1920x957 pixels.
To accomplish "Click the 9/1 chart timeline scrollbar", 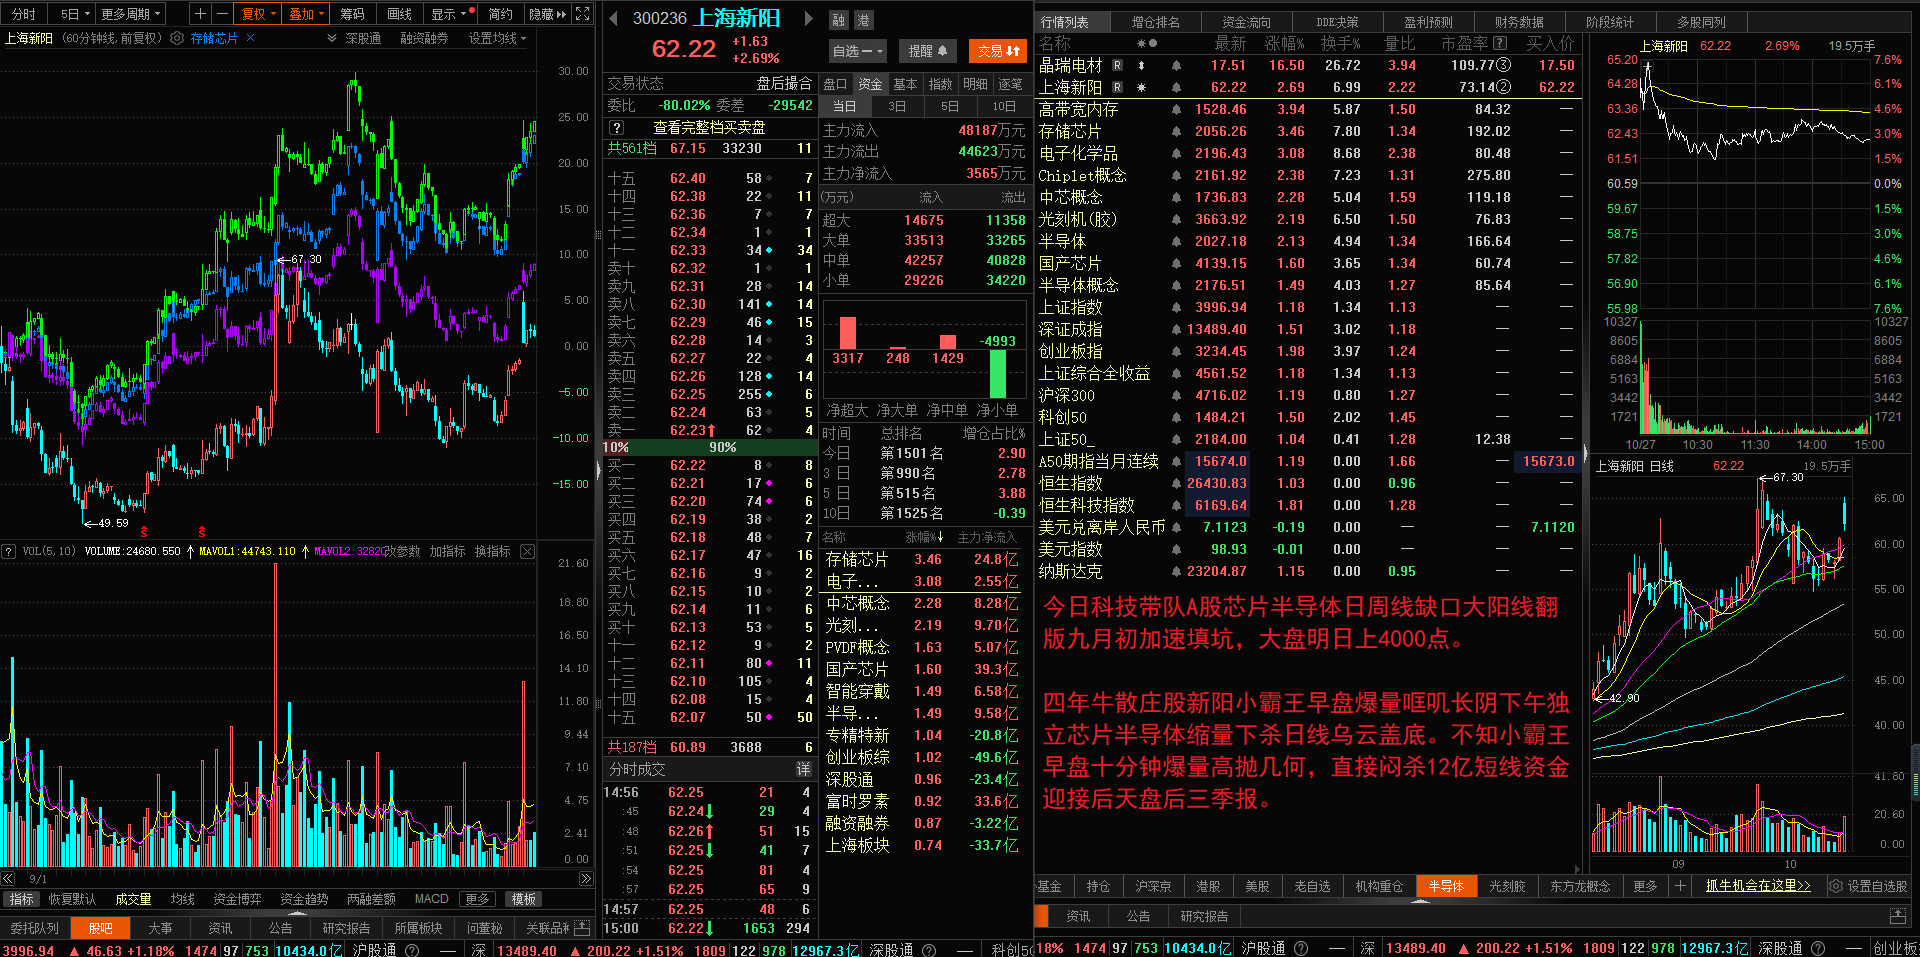I will 297,878.
